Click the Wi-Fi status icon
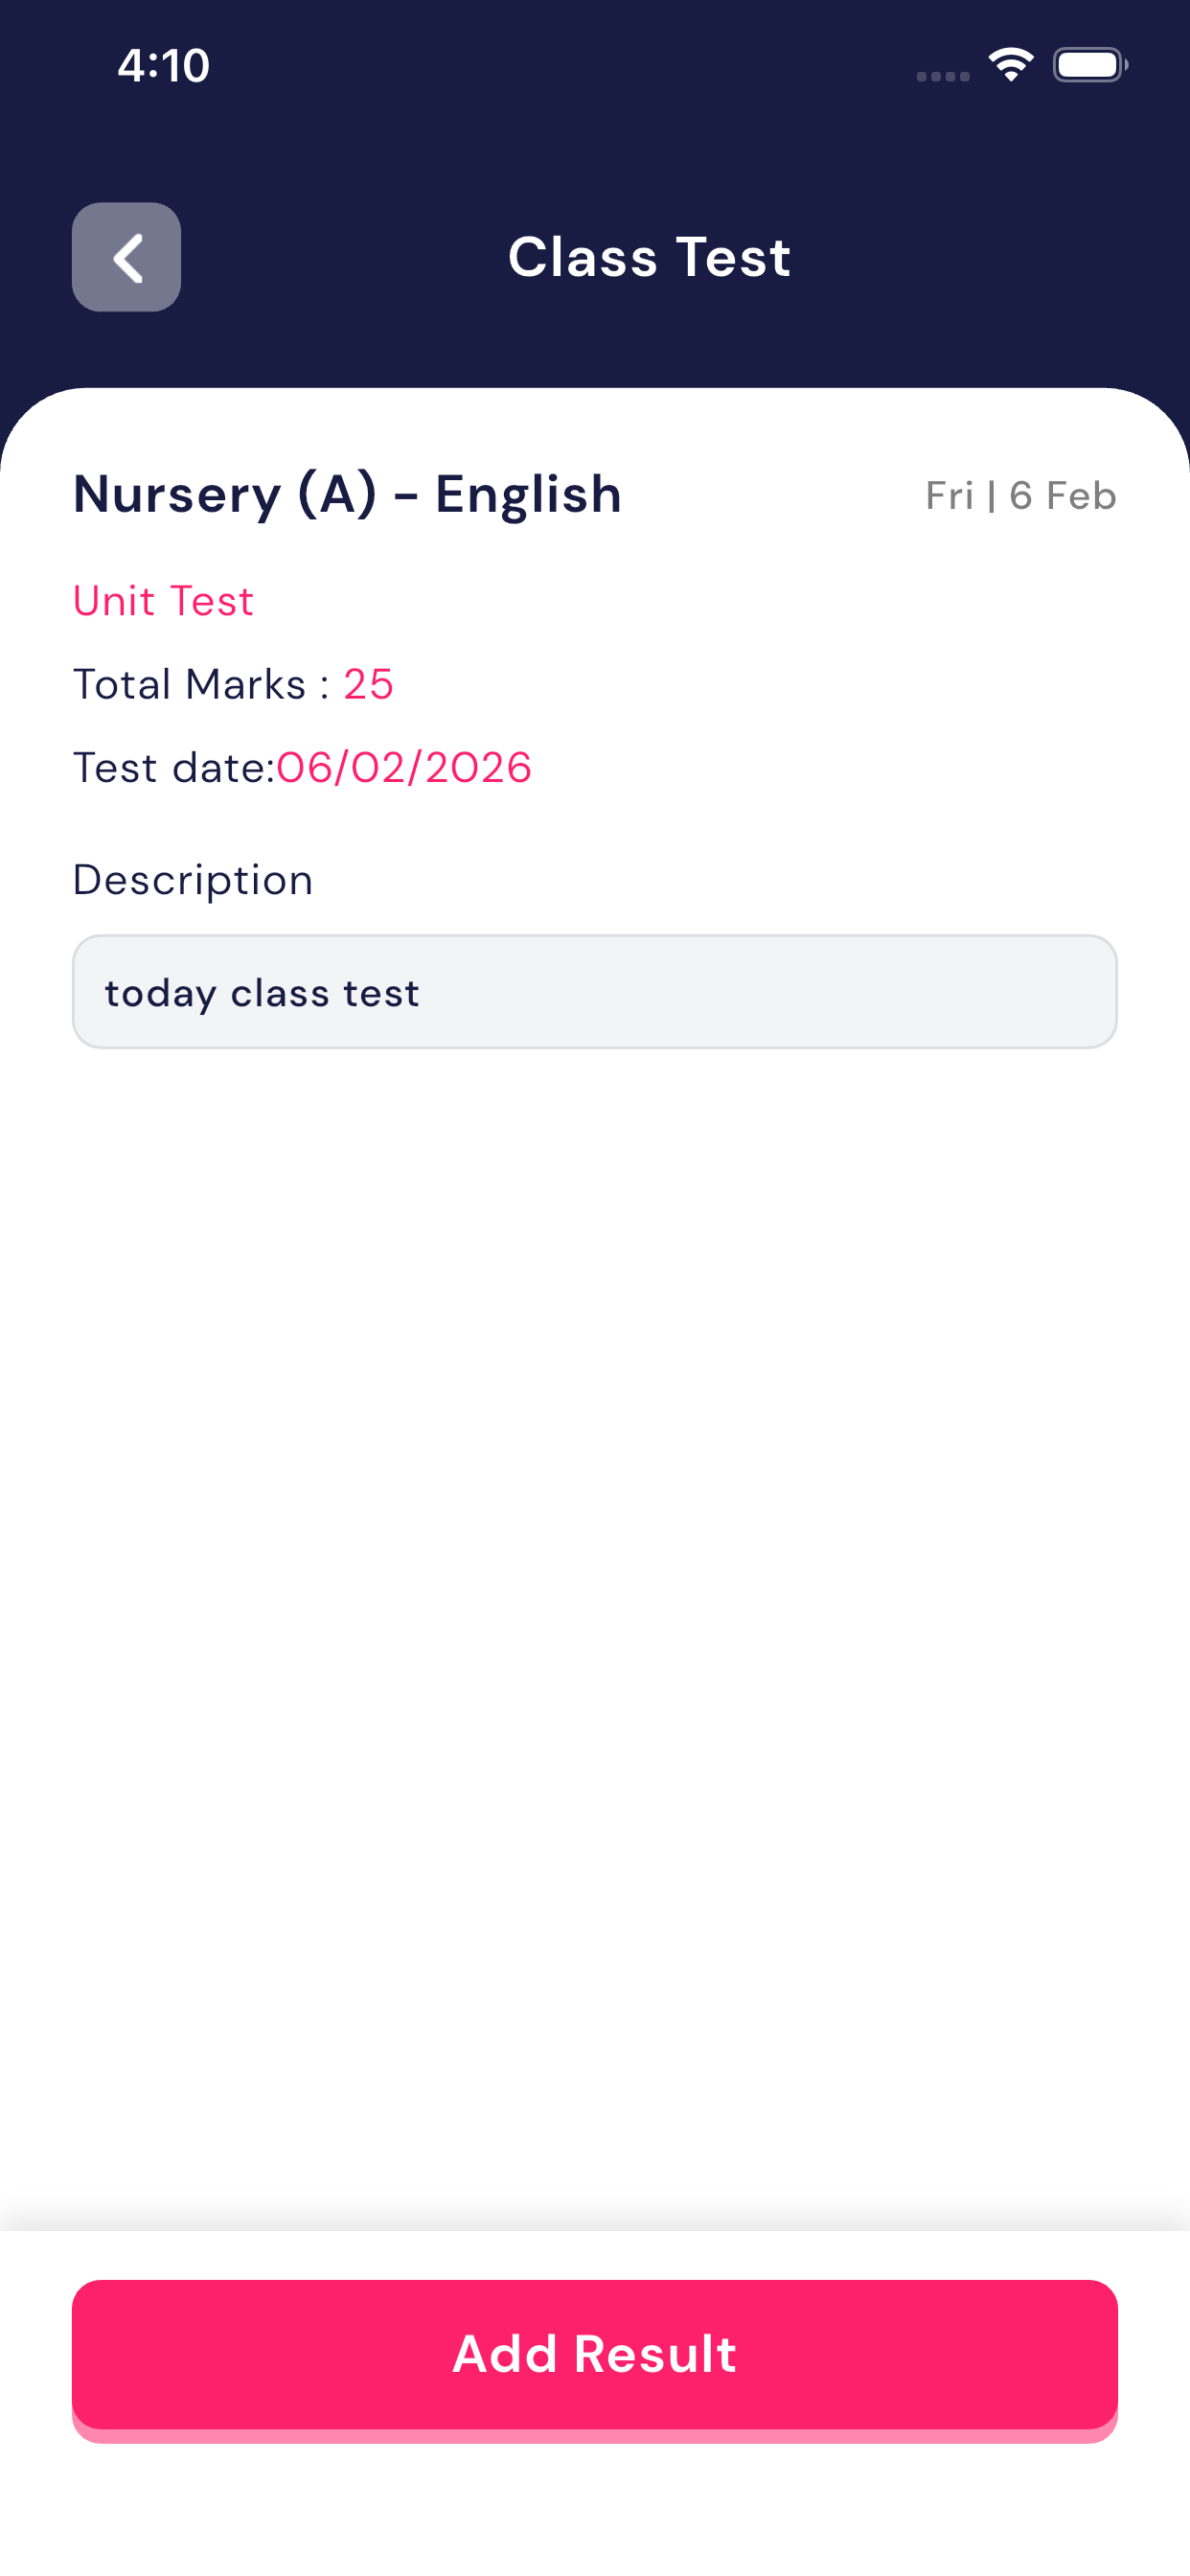This screenshot has height=2576, width=1190. coord(1010,65)
